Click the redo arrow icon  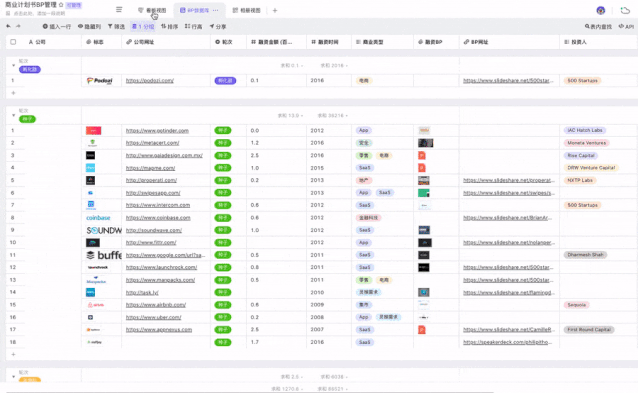[x=18, y=26]
